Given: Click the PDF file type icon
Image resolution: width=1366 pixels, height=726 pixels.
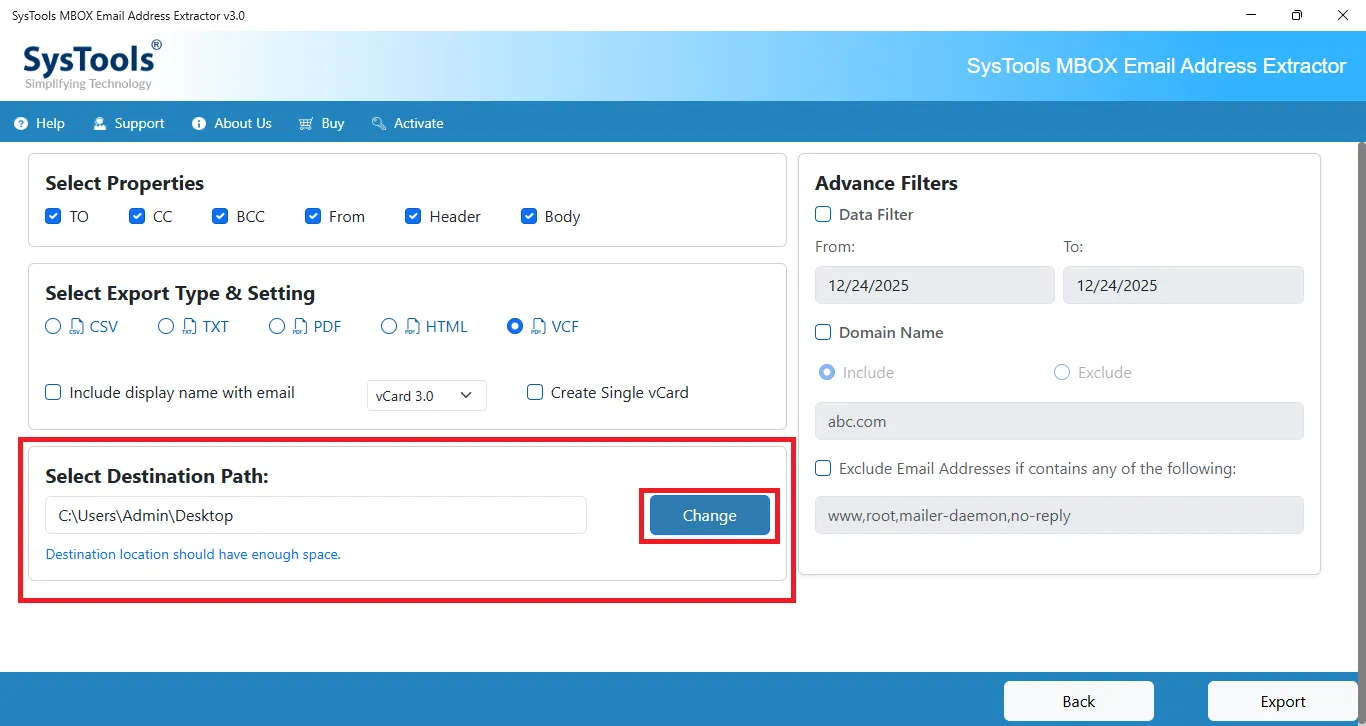Looking at the screenshot, I should [301, 326].
